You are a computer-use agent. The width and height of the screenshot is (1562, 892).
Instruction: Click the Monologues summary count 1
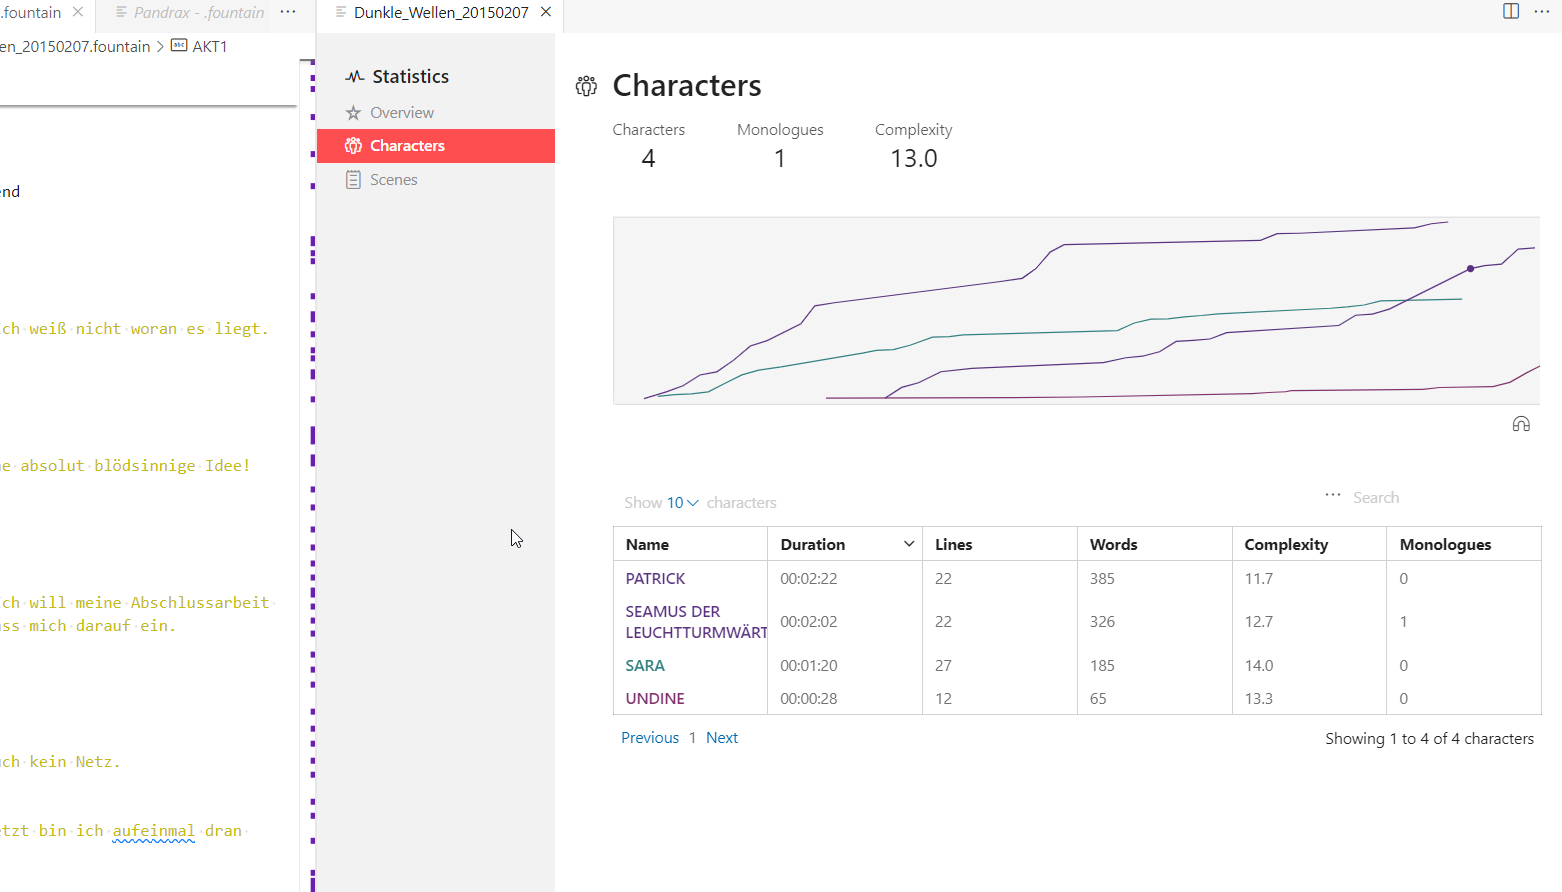coord(780,159)
